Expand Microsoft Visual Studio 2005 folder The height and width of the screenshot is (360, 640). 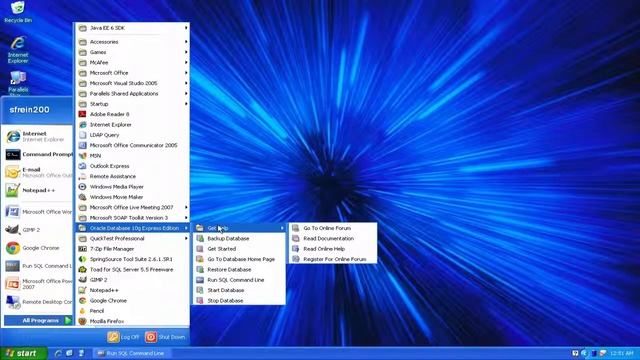point(133,83)
